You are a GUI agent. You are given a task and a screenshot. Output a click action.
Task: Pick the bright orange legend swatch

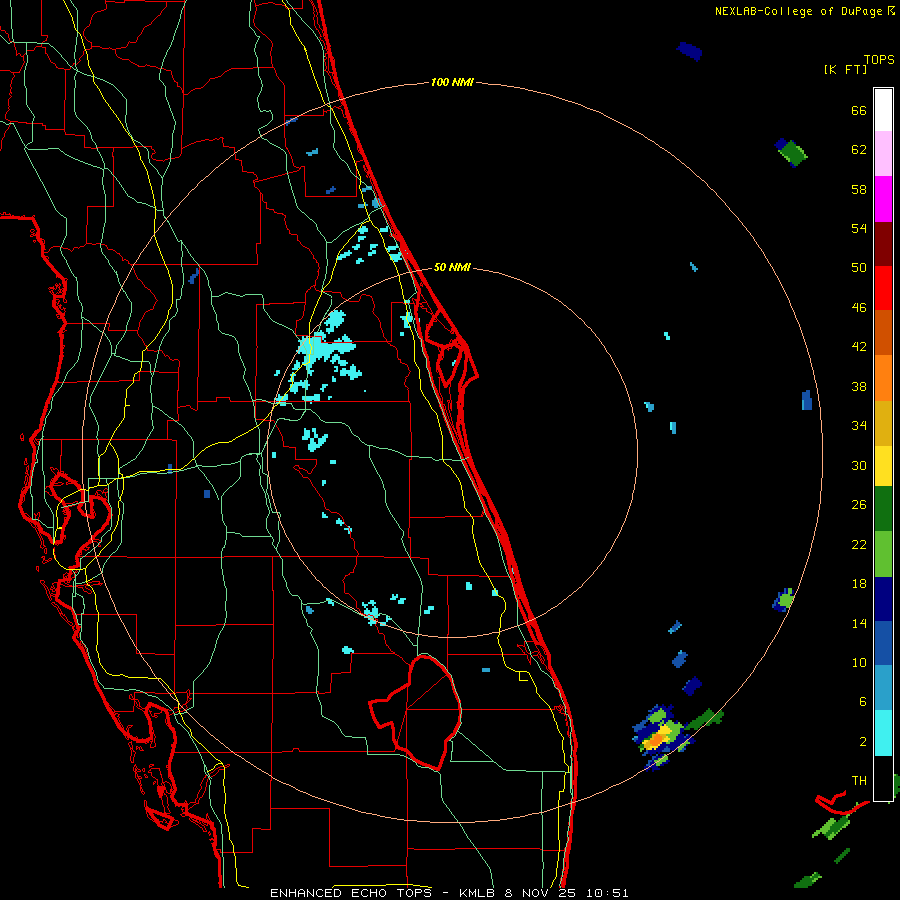click(883, 378)
